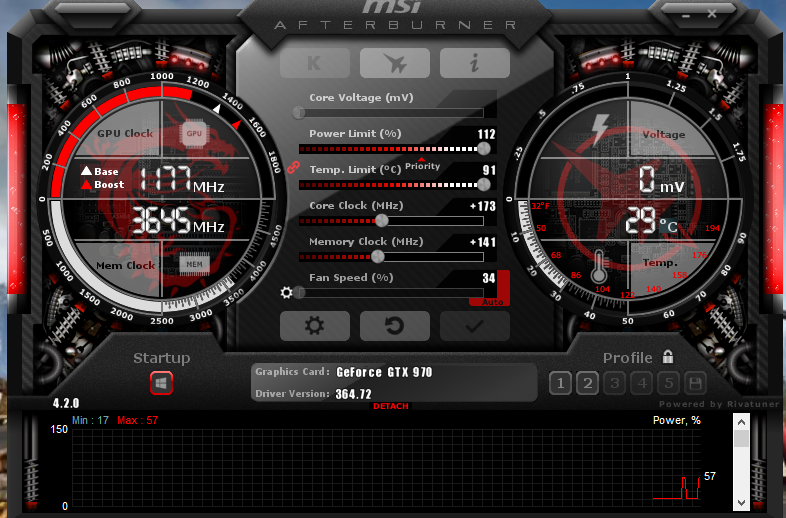
Task: Click the Memory Clock value +141
Action: 483,242
